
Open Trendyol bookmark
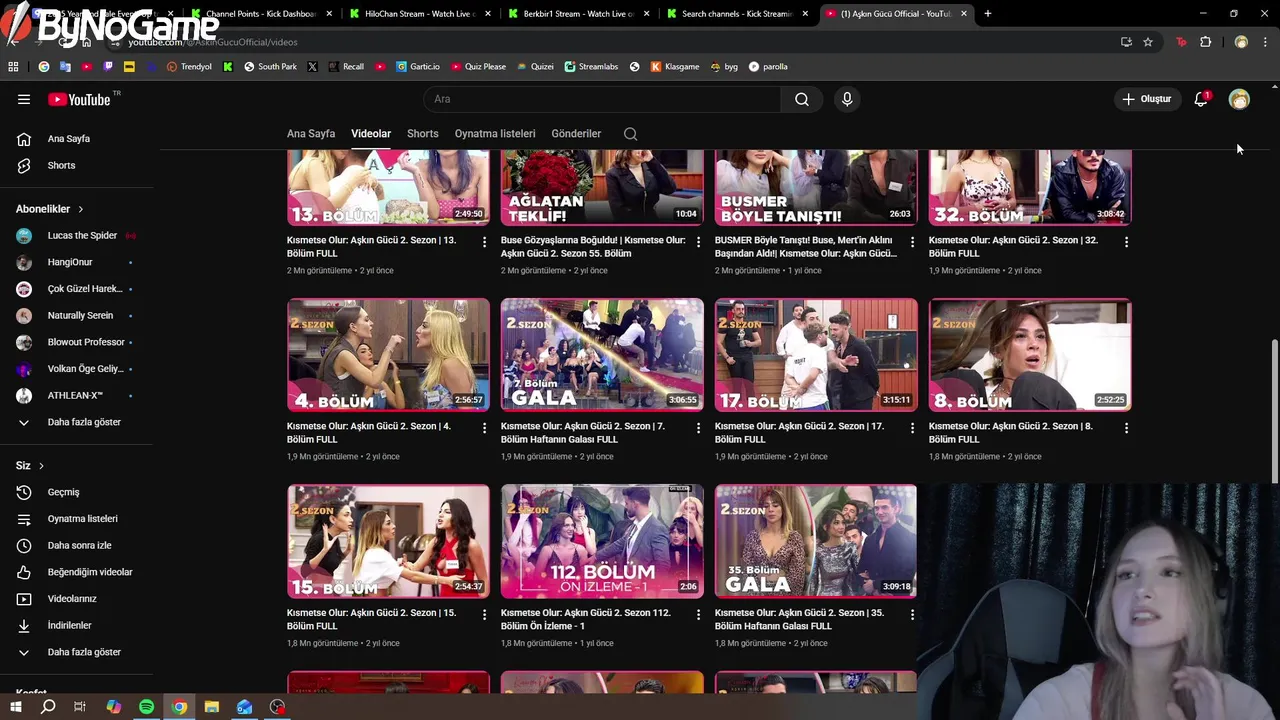point(189,67)
